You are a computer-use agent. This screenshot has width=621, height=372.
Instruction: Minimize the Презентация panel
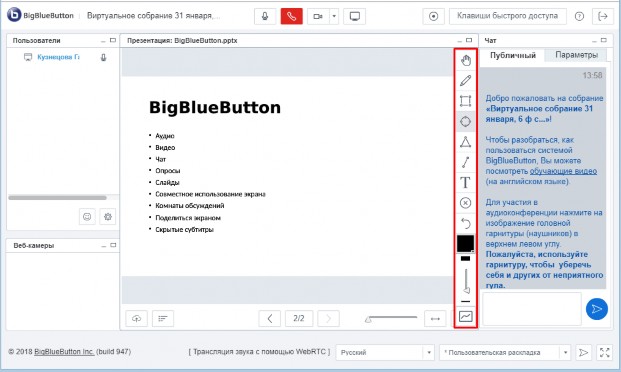(459, 41)
